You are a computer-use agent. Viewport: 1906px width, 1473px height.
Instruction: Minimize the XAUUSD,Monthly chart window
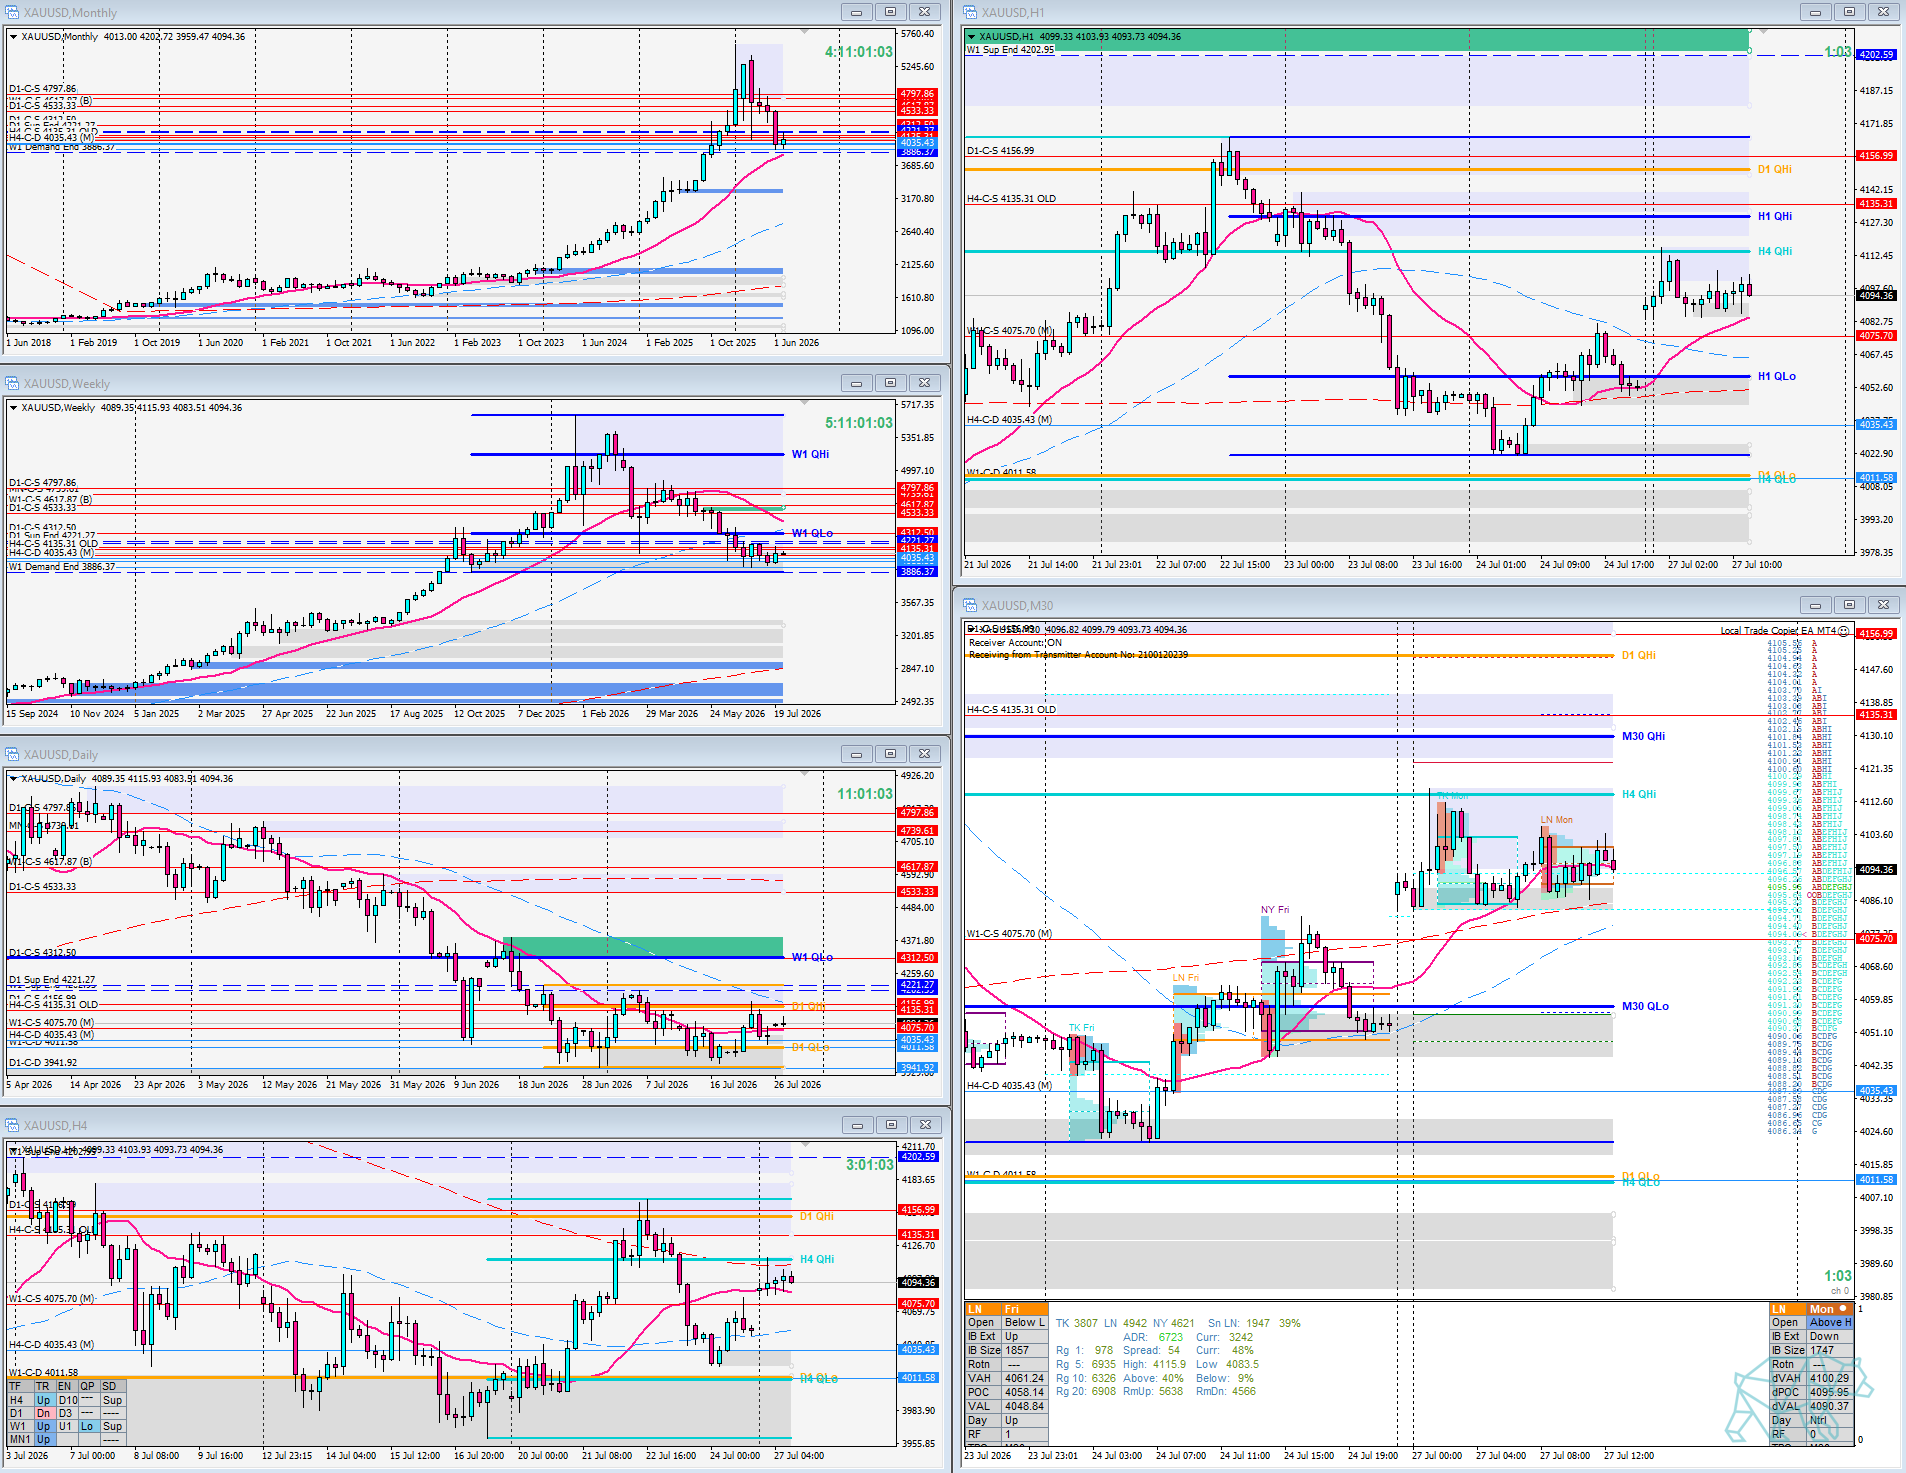856,12
